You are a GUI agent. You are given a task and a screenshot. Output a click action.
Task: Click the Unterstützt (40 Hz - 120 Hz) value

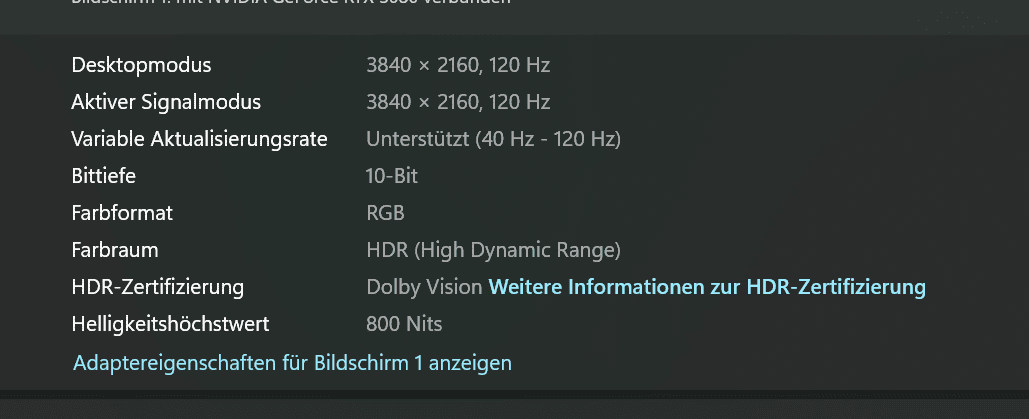pyautogui.click(x=493, y=139)
